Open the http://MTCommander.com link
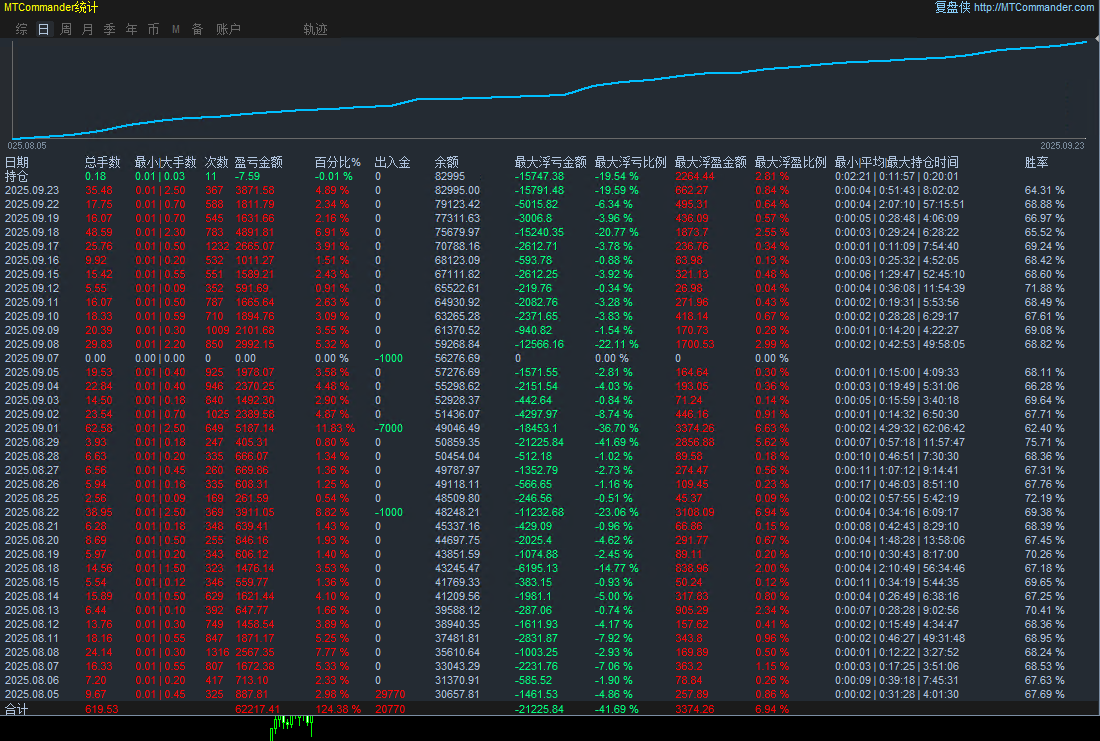The width and height of the screenshot is (1100, 741). (x=1033, y=7)
